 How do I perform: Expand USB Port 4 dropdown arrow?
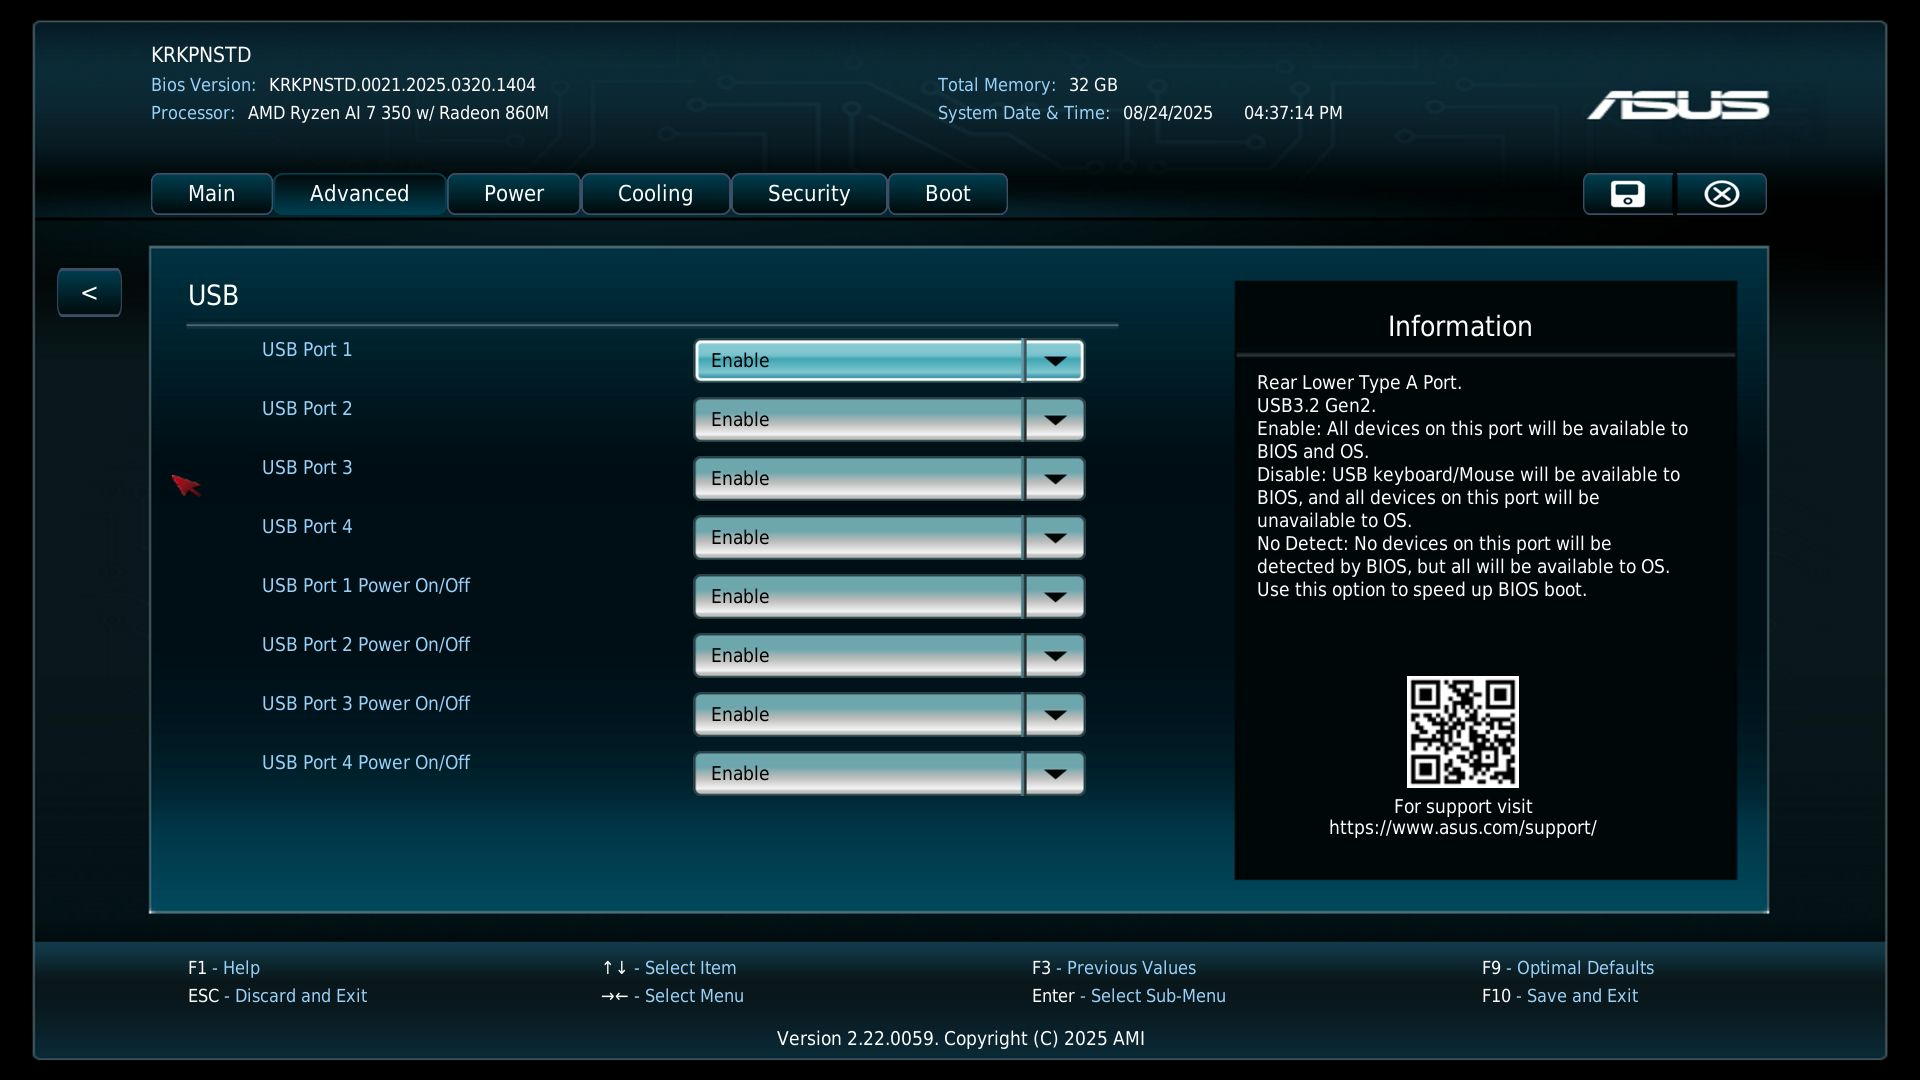(x=1054, y=538)
